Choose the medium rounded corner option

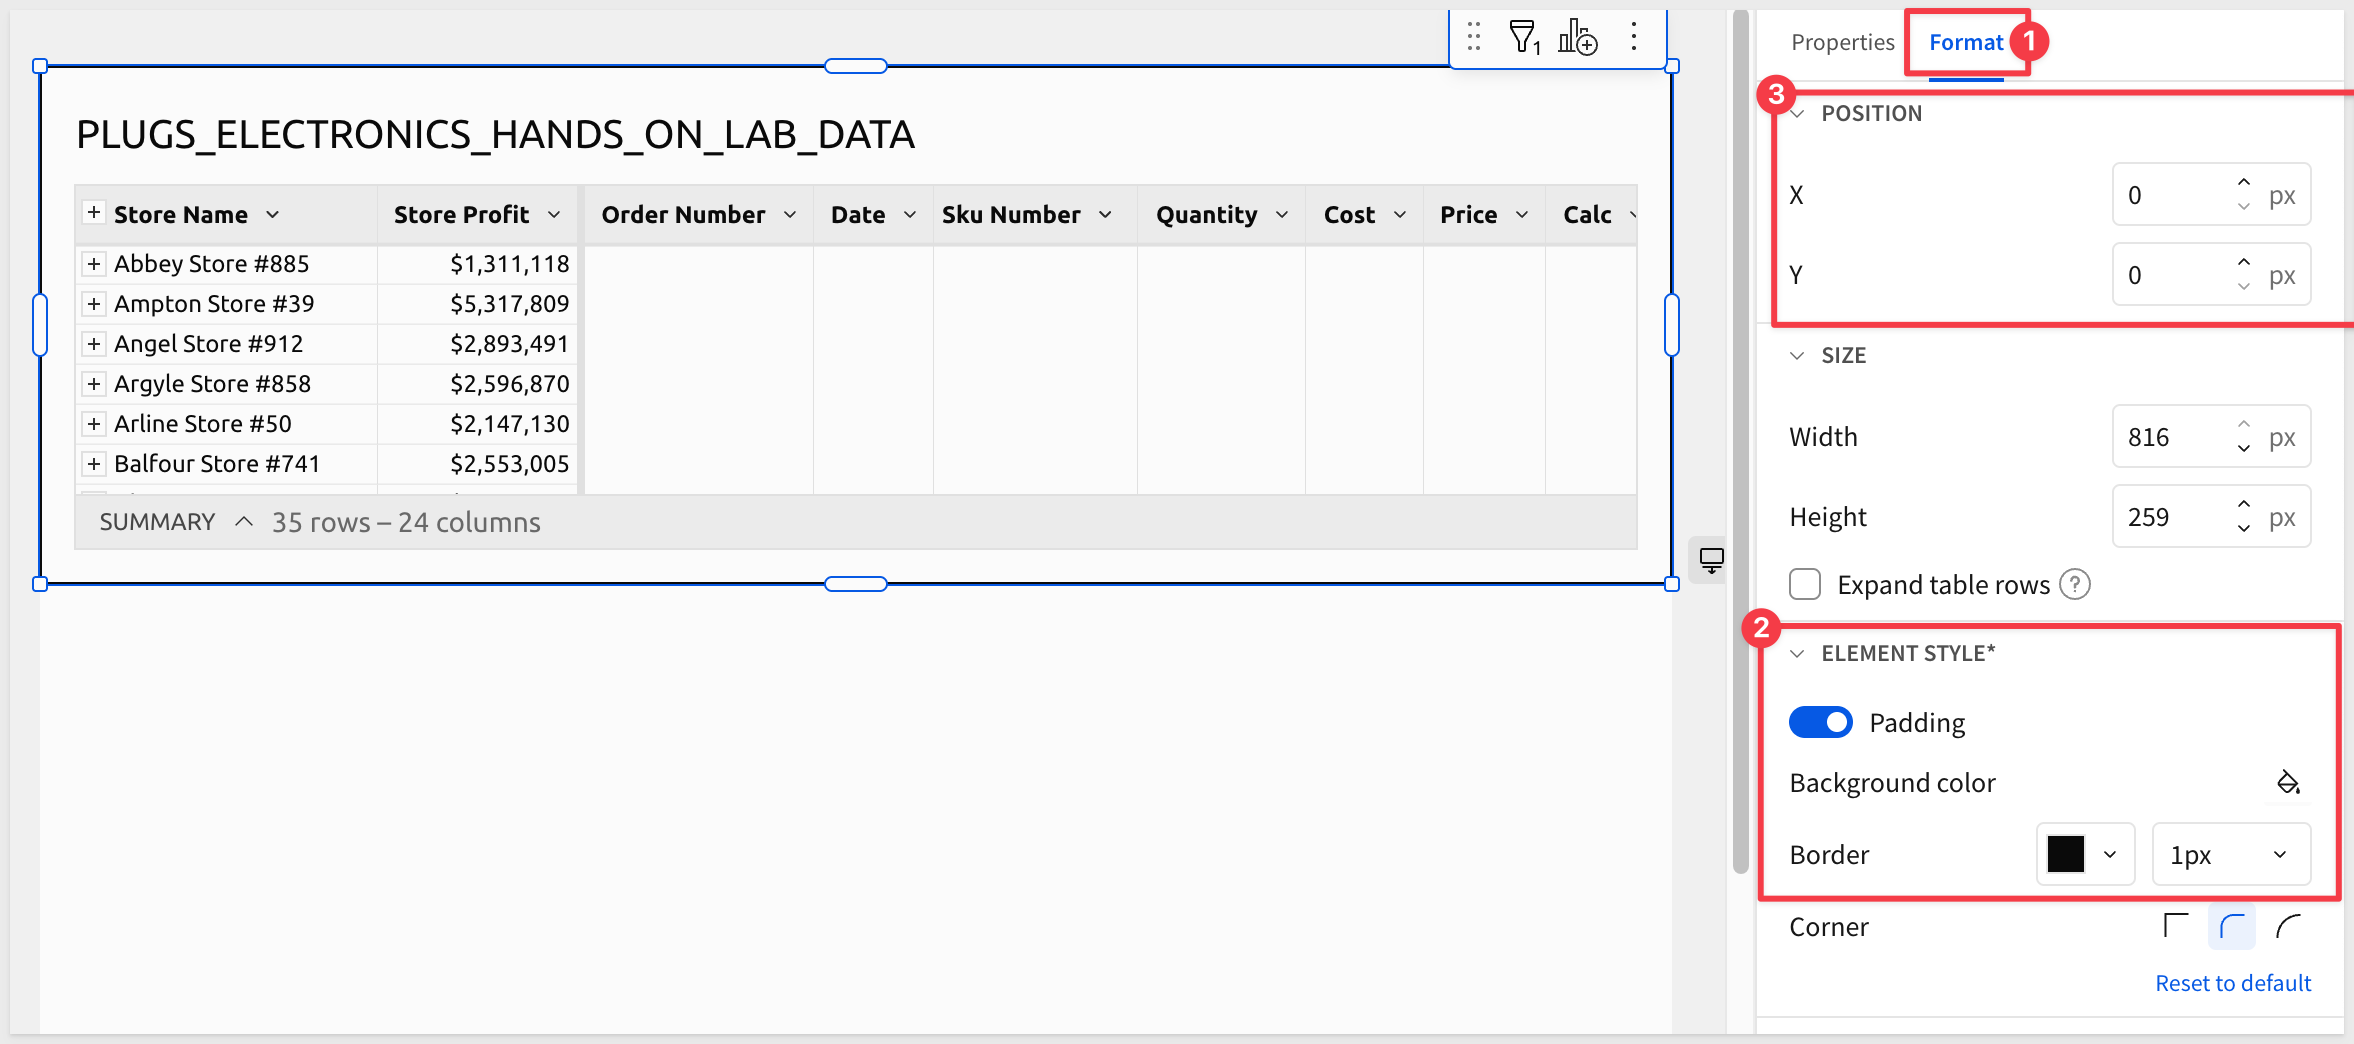pos(2231,926)
